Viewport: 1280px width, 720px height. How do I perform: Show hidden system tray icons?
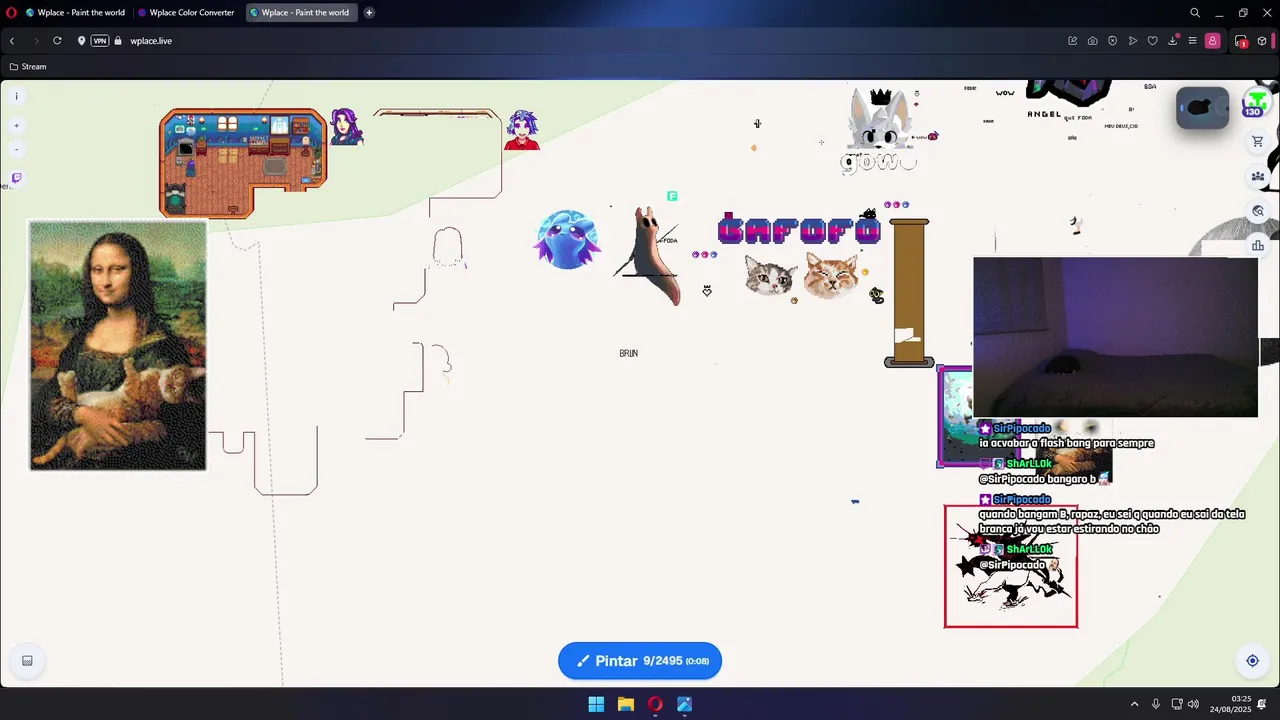click(1134, 704)
